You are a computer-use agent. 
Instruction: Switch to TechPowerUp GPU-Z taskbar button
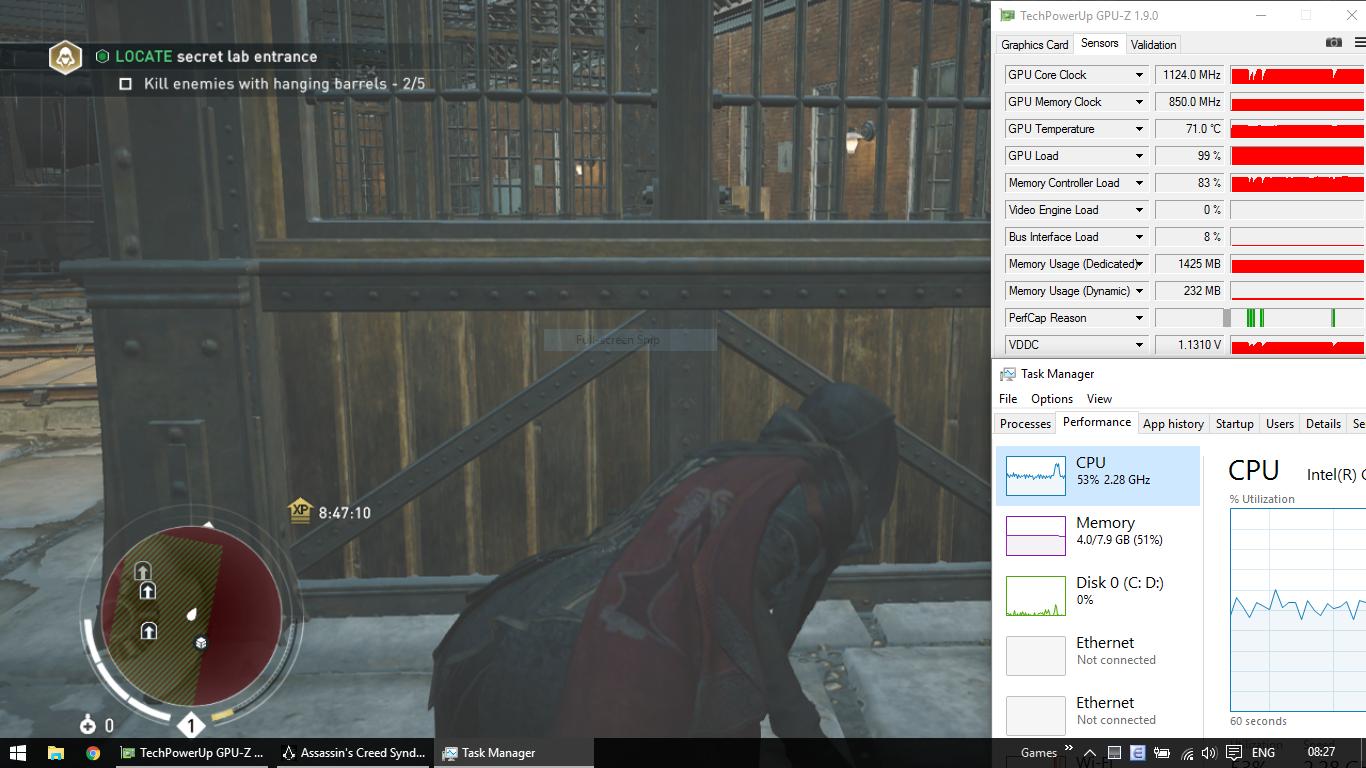pos(193,753)
